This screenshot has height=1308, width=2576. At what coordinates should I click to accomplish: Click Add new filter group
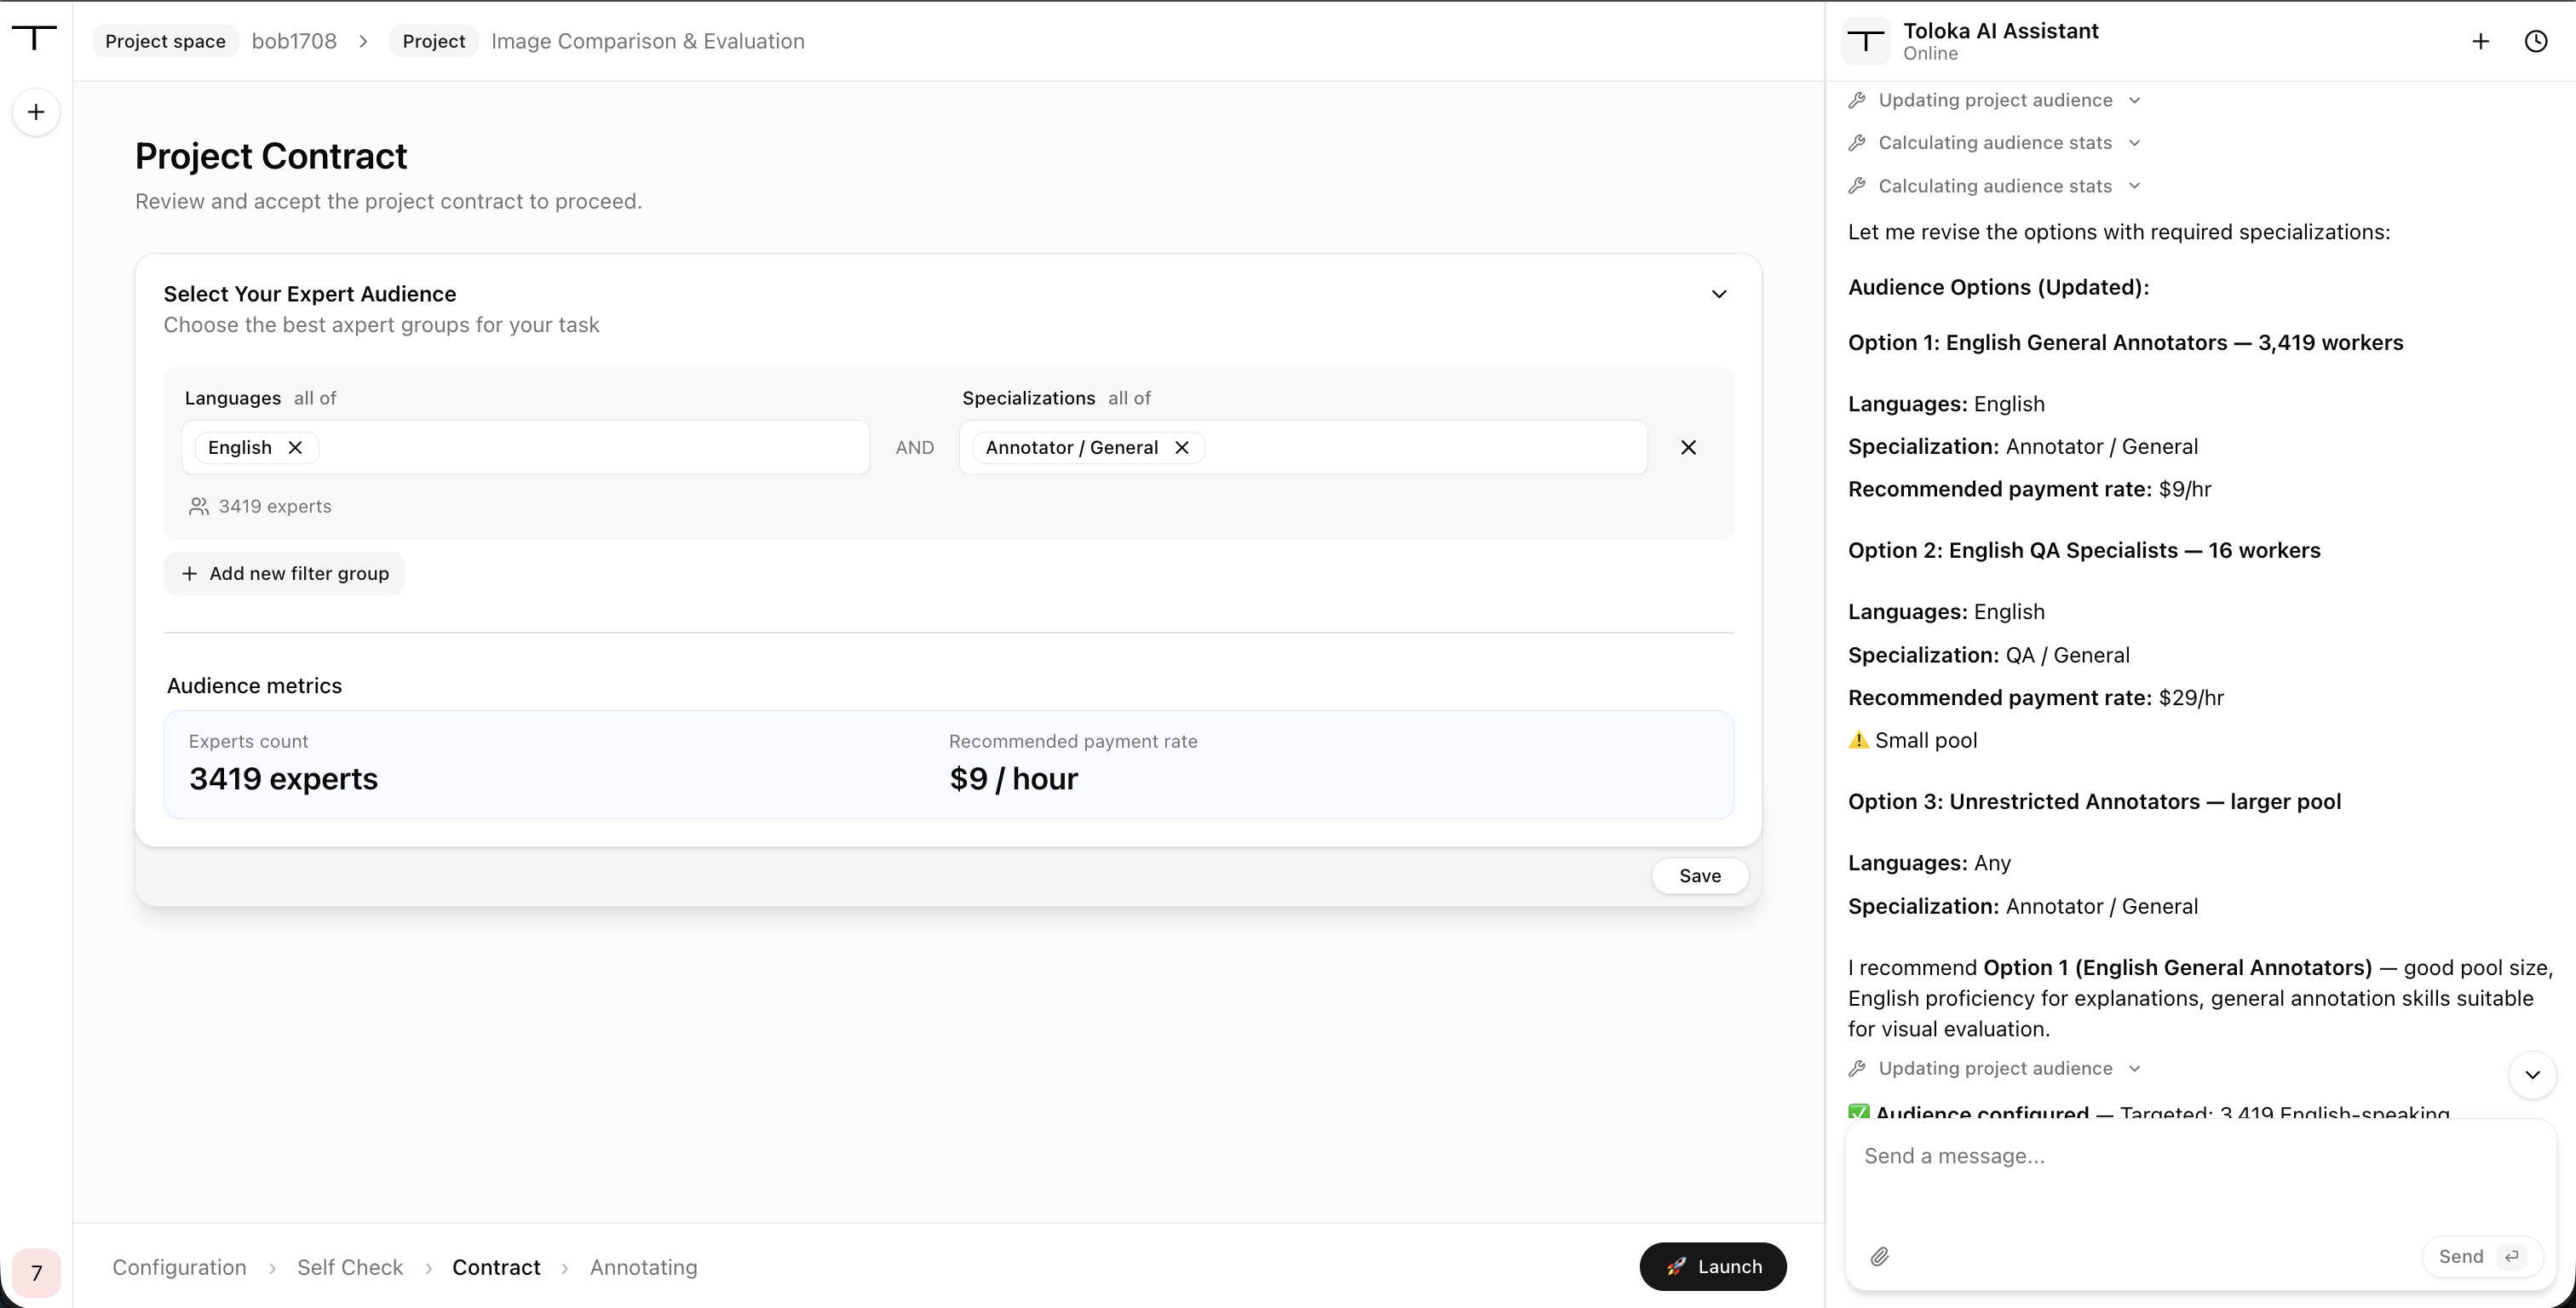pos(284,573)
